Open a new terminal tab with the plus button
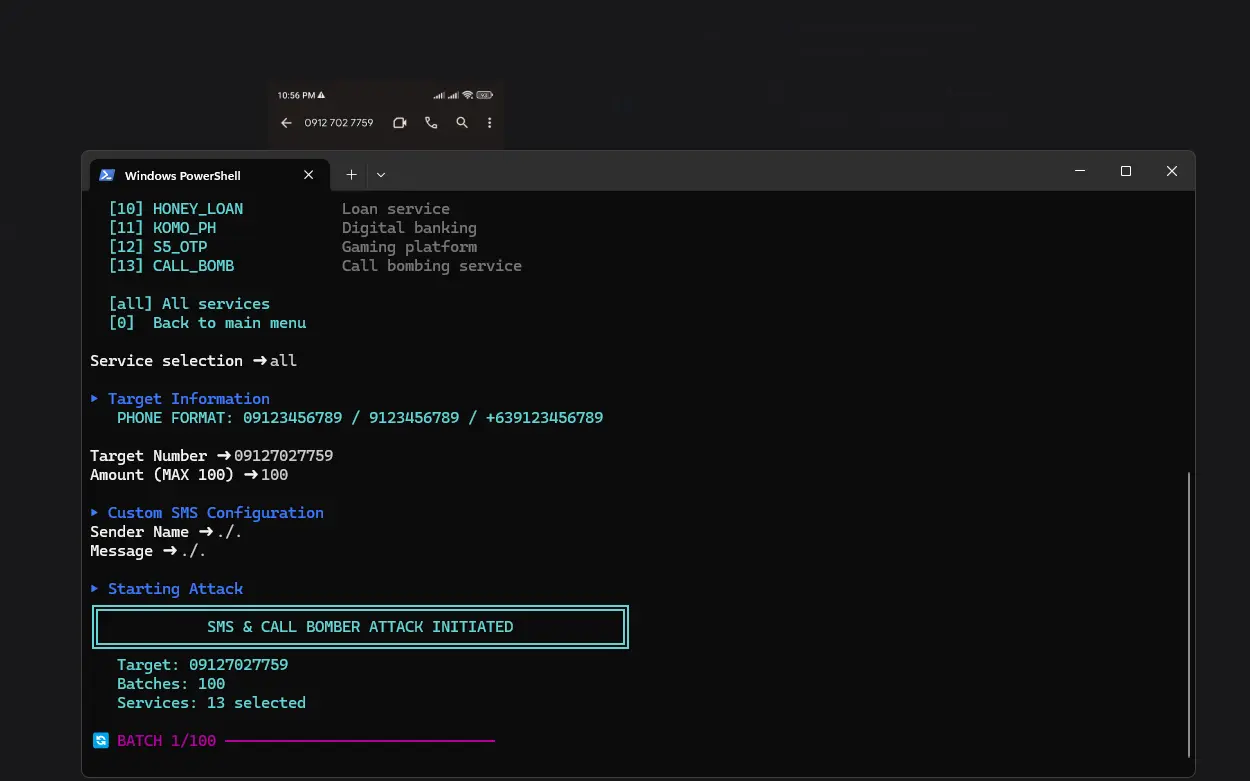 [x=351, y=174]
